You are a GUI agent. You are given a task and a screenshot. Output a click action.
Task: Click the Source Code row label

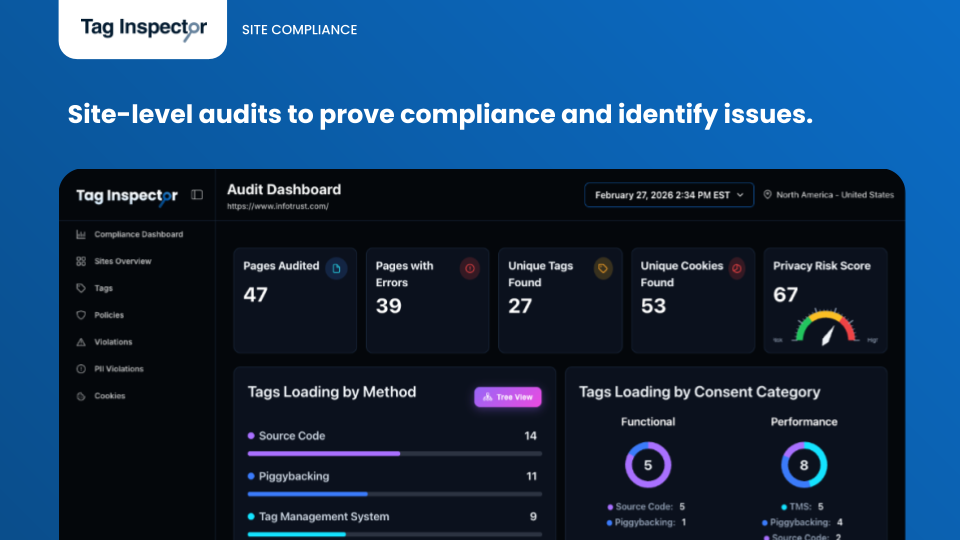click(292, 436)
